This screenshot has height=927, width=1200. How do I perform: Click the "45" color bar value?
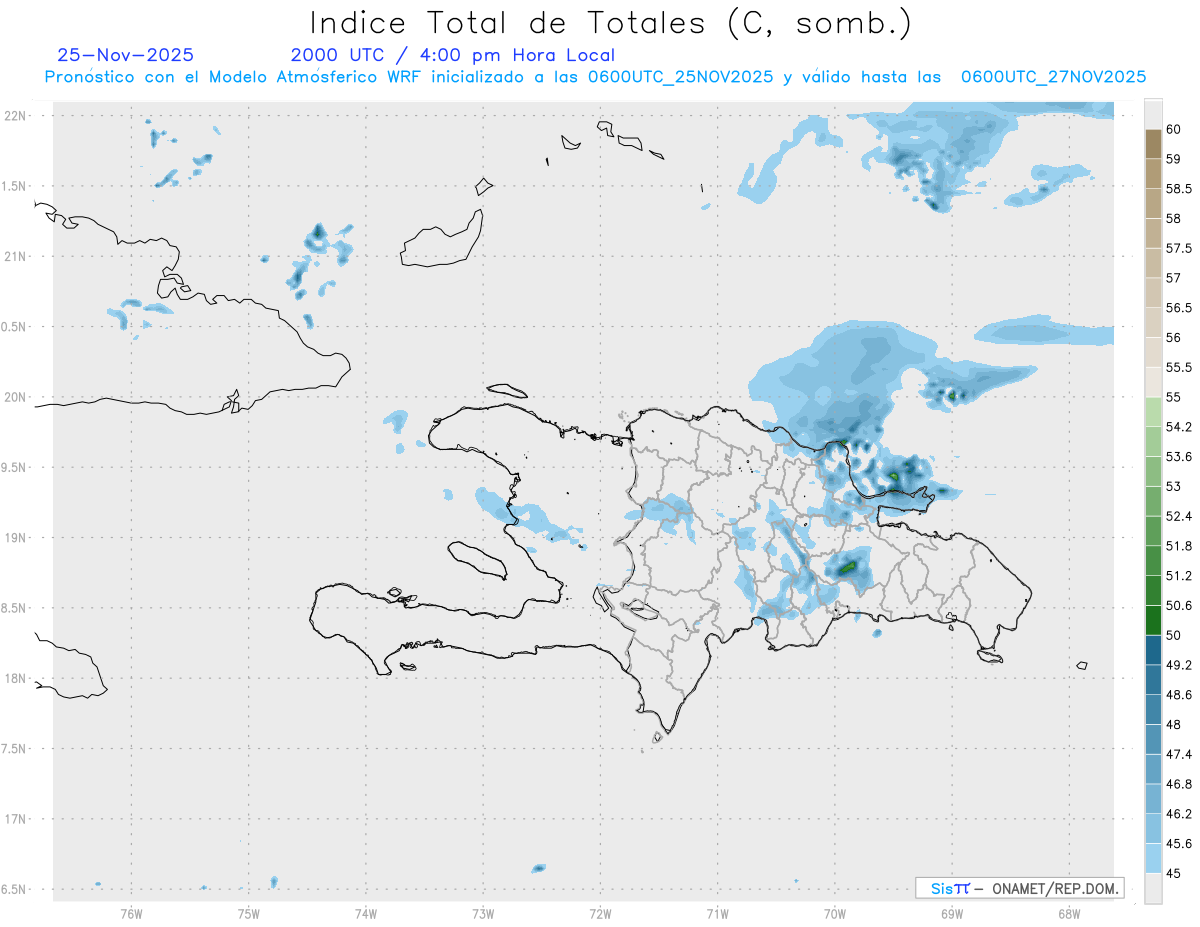coord(1174,873)
